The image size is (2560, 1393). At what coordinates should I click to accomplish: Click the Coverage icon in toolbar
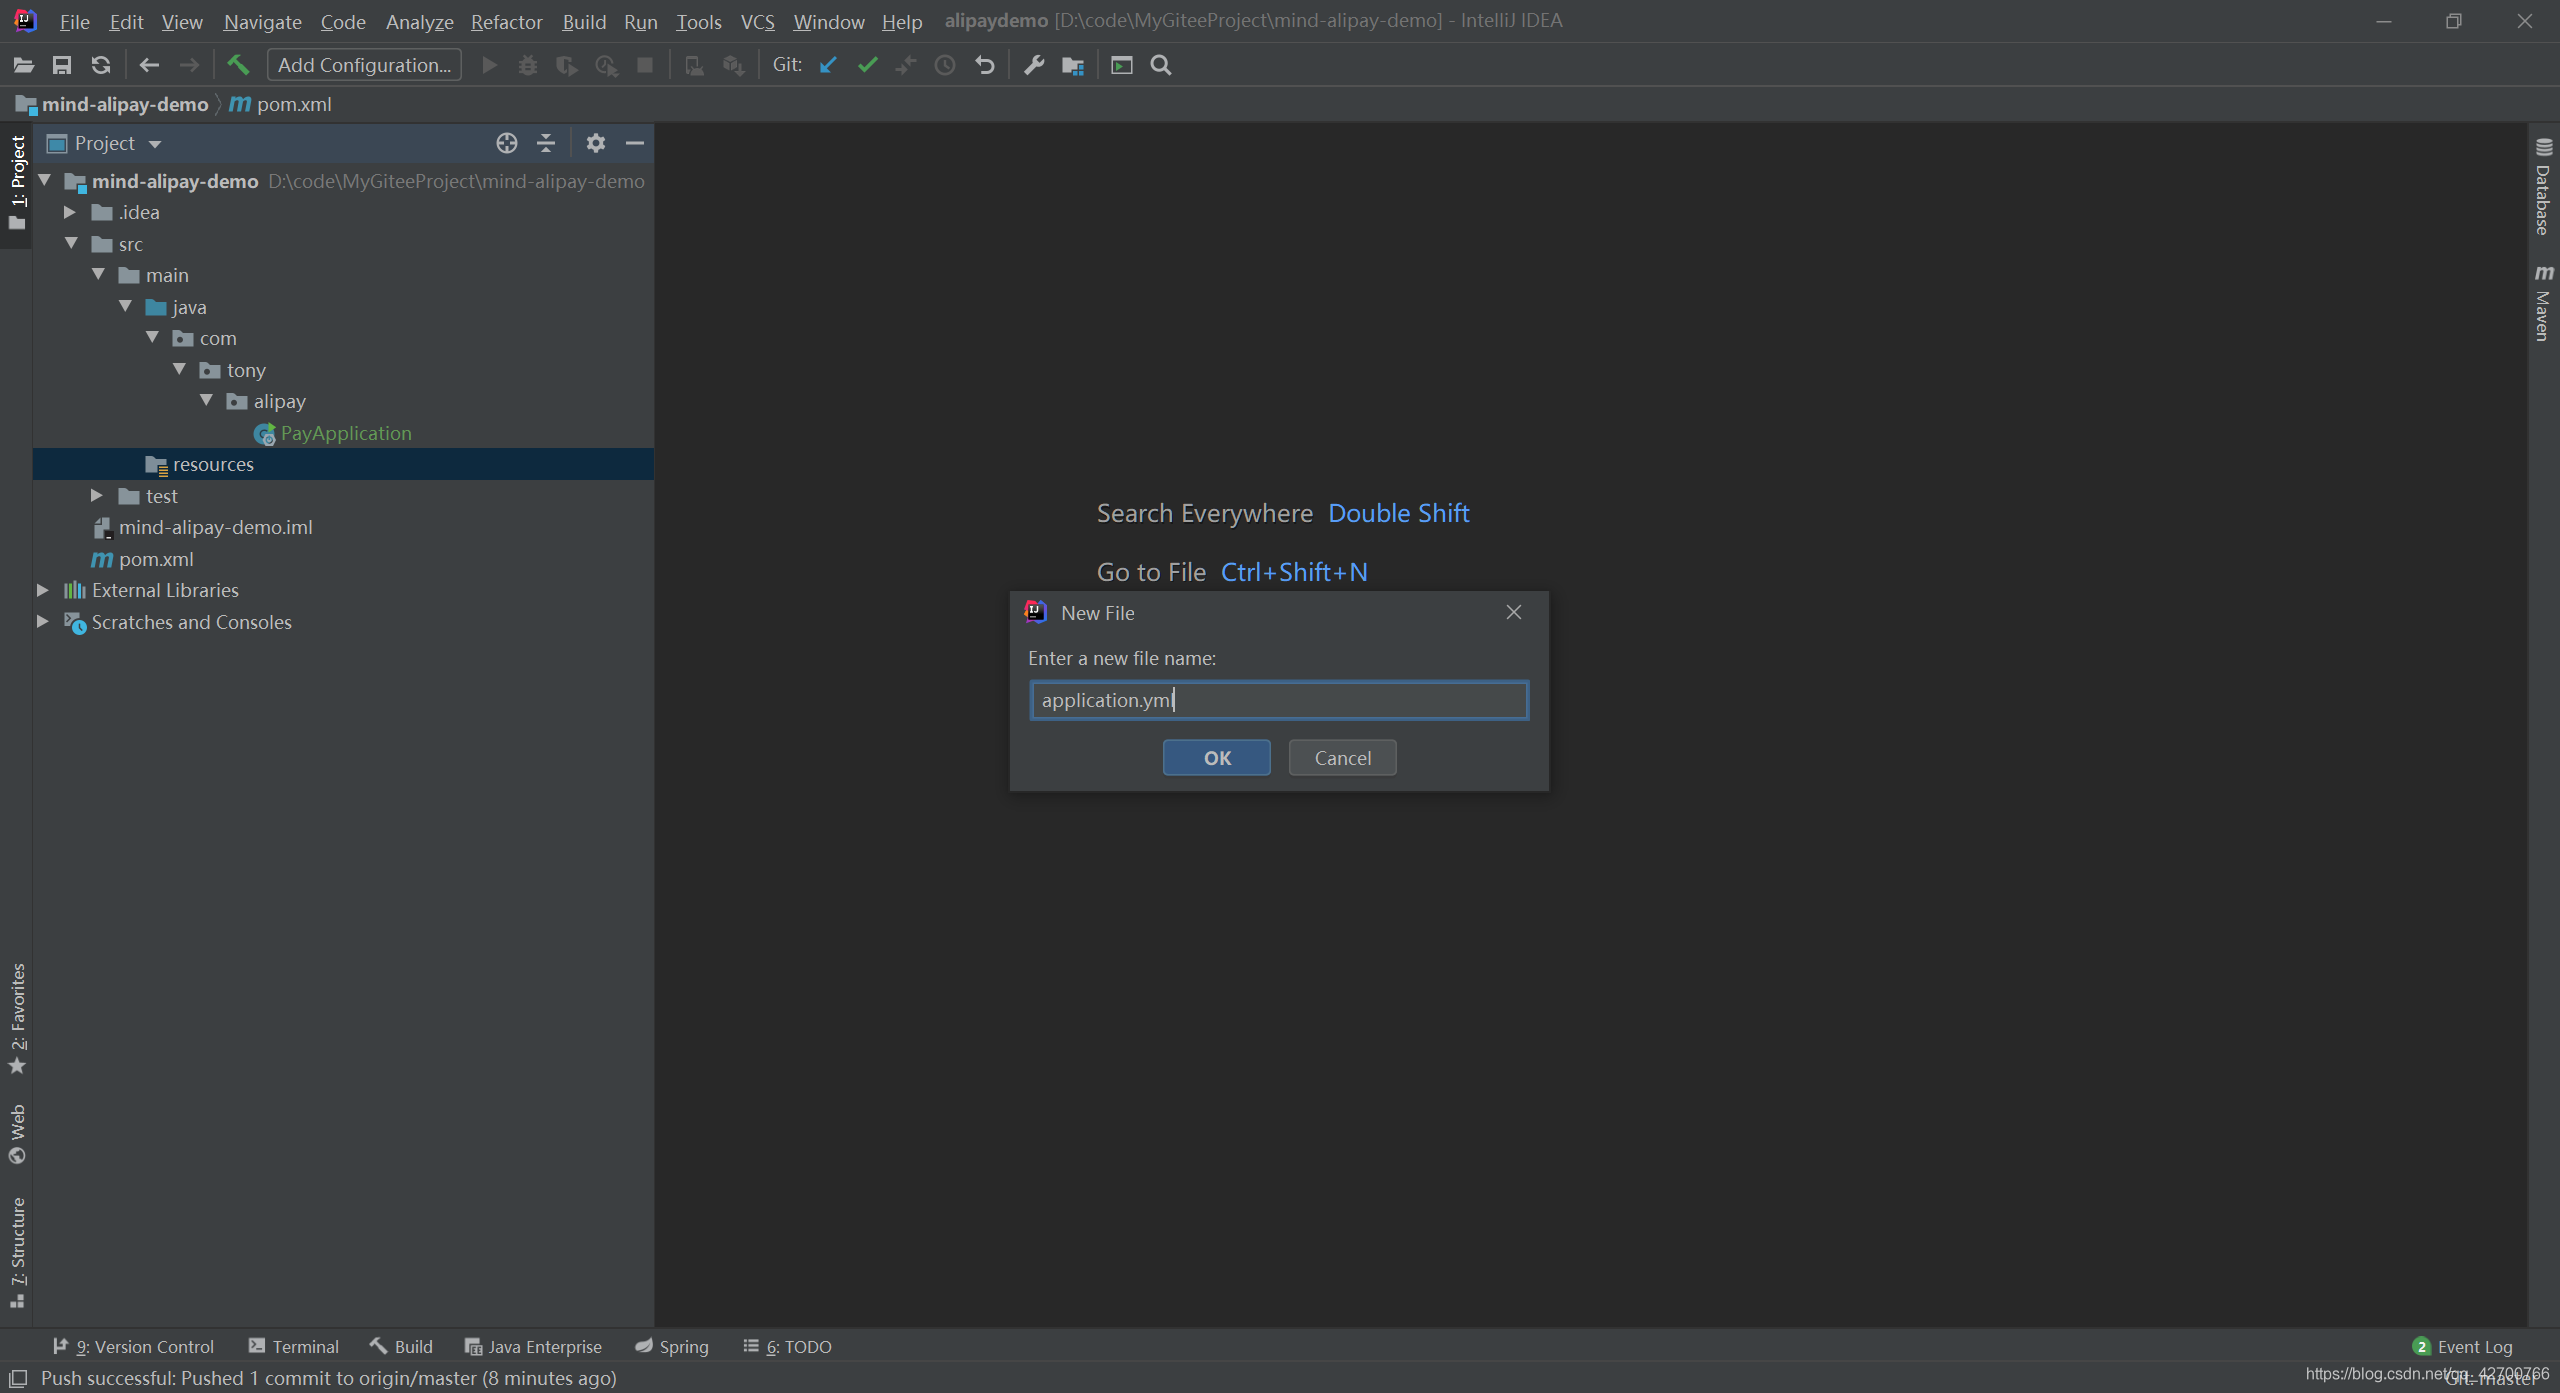[568, 63]
